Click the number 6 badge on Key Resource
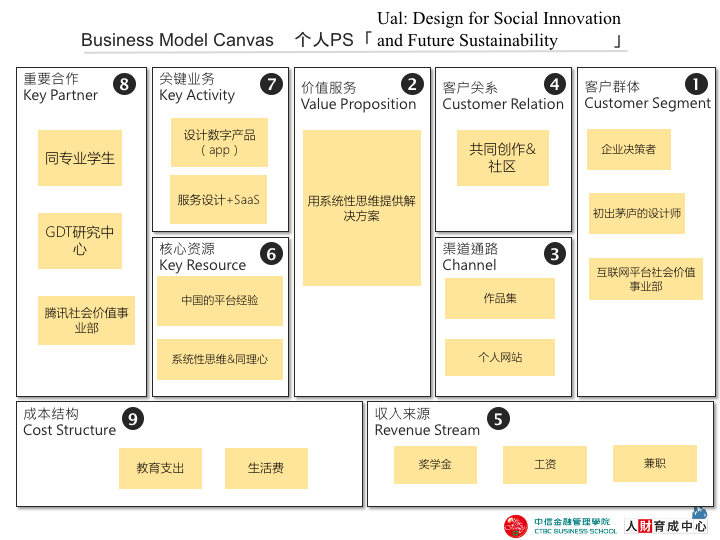This screenshot has width=720, height=540. [x=271, y=254]
